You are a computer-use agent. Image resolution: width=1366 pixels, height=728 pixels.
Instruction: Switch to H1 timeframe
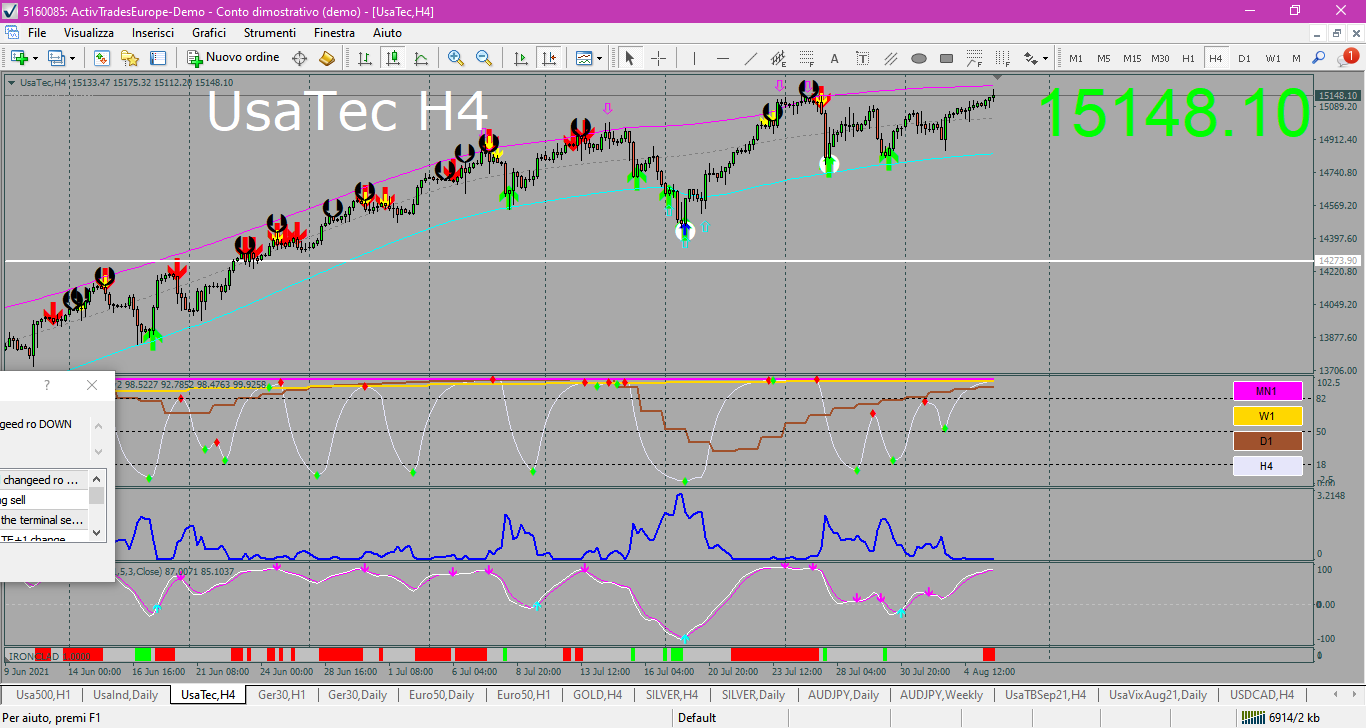click(x=1188, y=58)
